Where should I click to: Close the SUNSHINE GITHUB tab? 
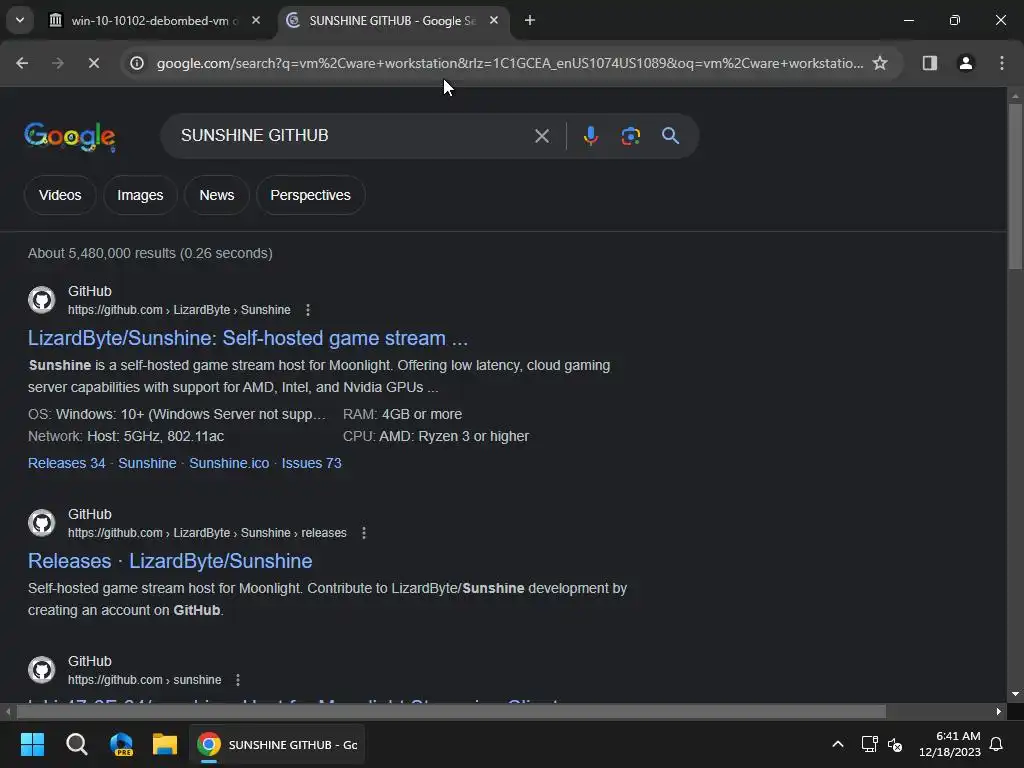494,20
